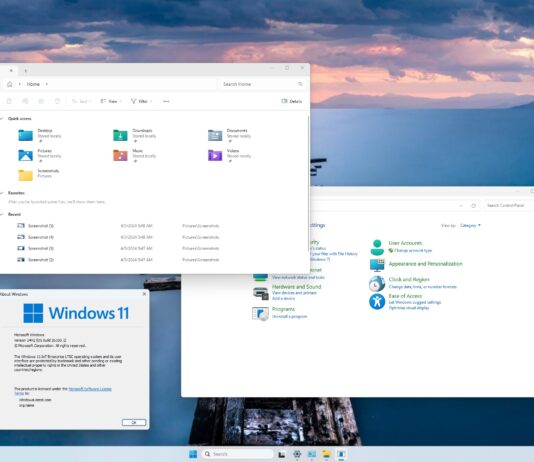Open Programs category link
Viewport: 534px width, 462px height.
pyautogui.click(x=283, y=309)
